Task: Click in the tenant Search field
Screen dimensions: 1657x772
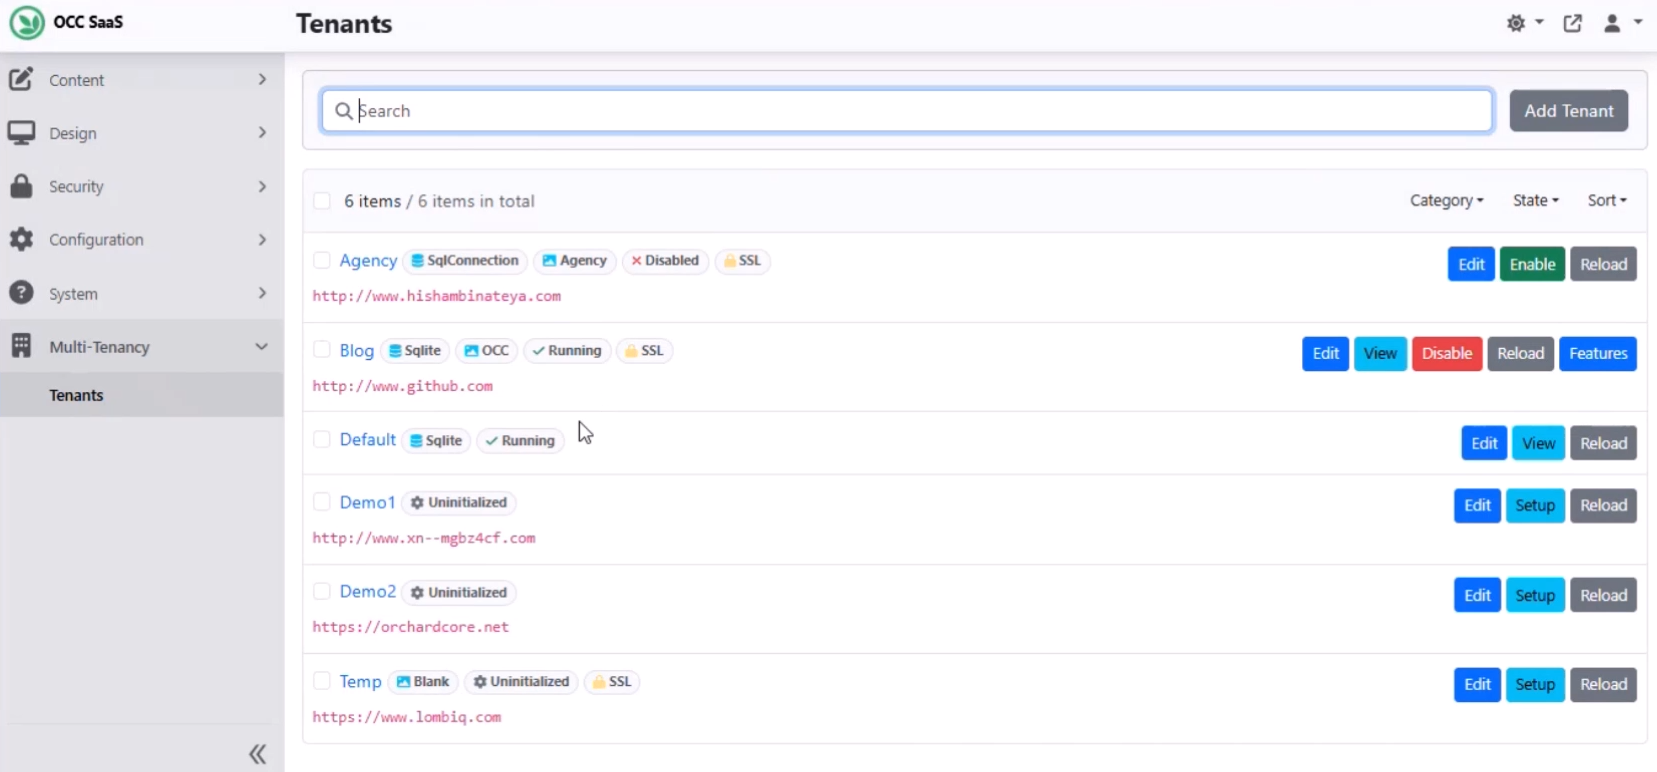Action: (907, 111)
